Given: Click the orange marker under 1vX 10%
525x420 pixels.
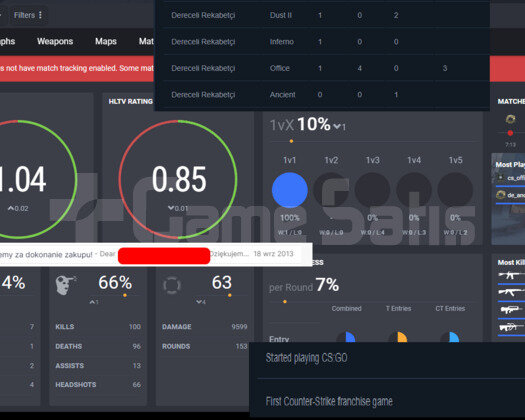Looking at the screenshot, I should point(291,141).
